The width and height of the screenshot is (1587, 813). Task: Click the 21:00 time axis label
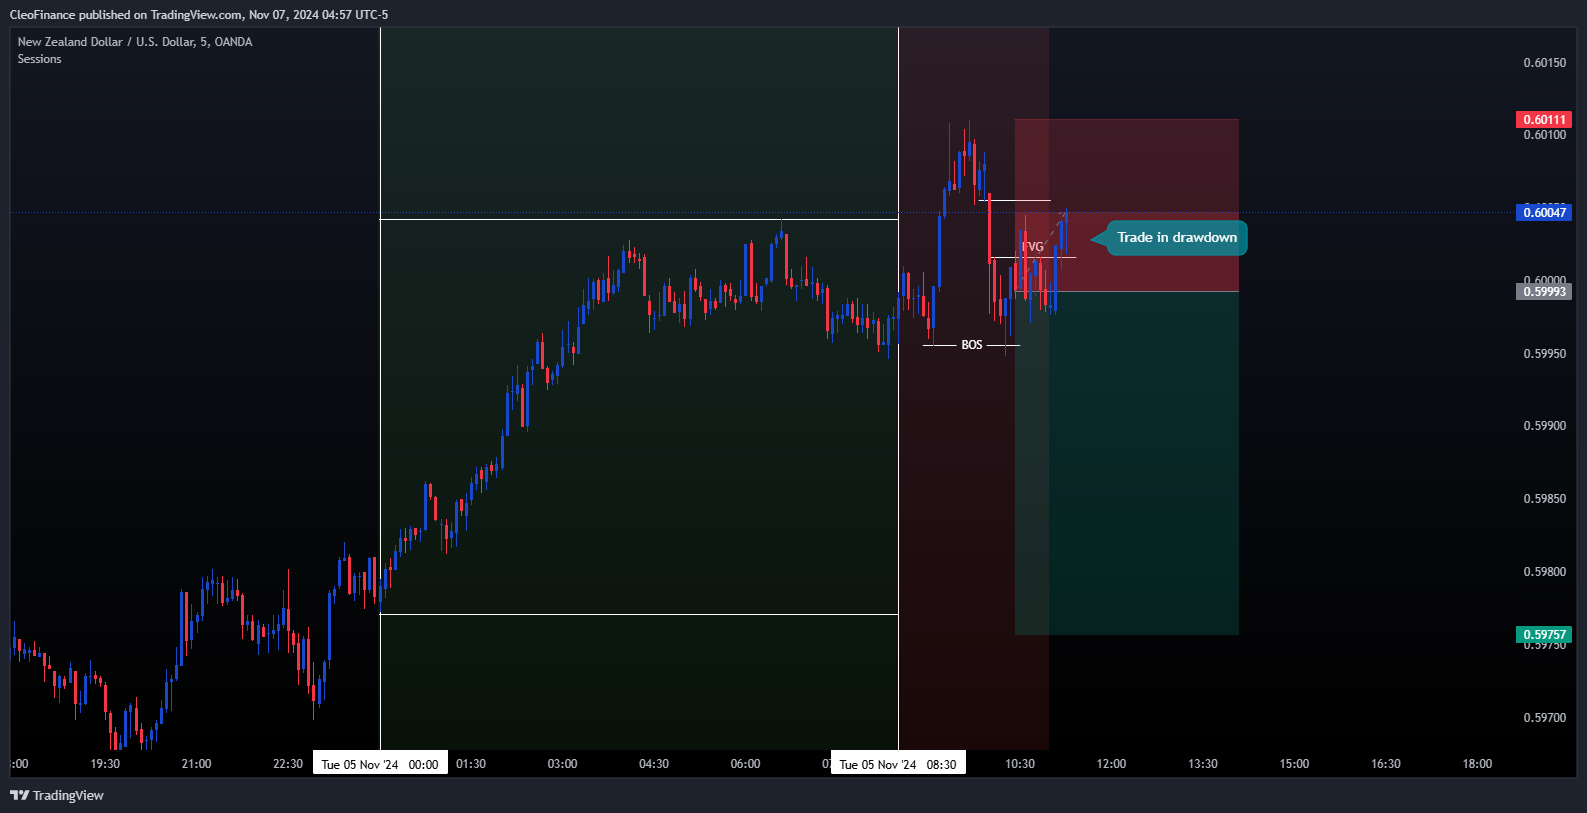click(196, 764)
